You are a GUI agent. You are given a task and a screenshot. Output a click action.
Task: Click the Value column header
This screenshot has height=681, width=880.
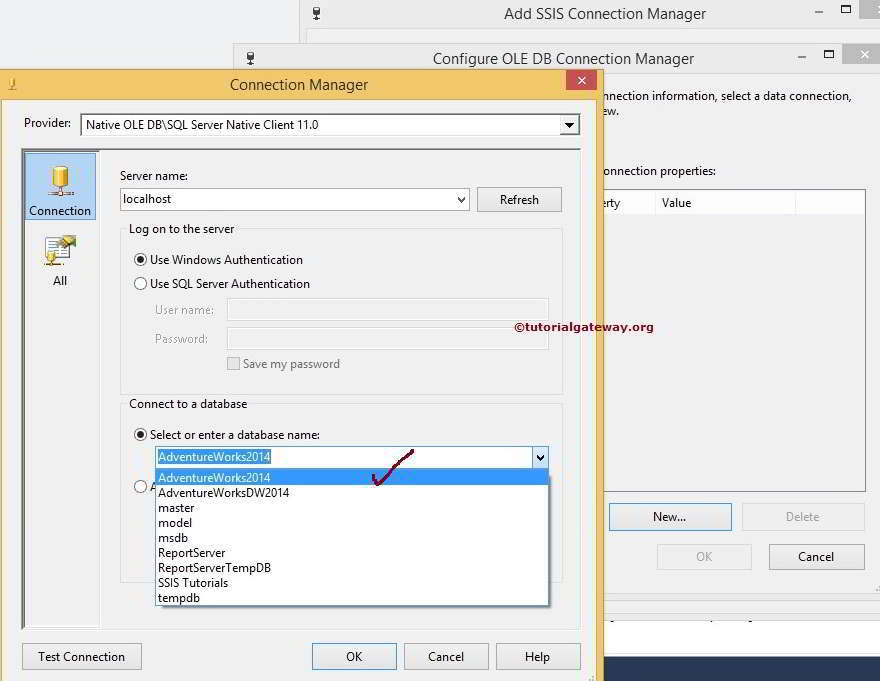pos(725,203)
